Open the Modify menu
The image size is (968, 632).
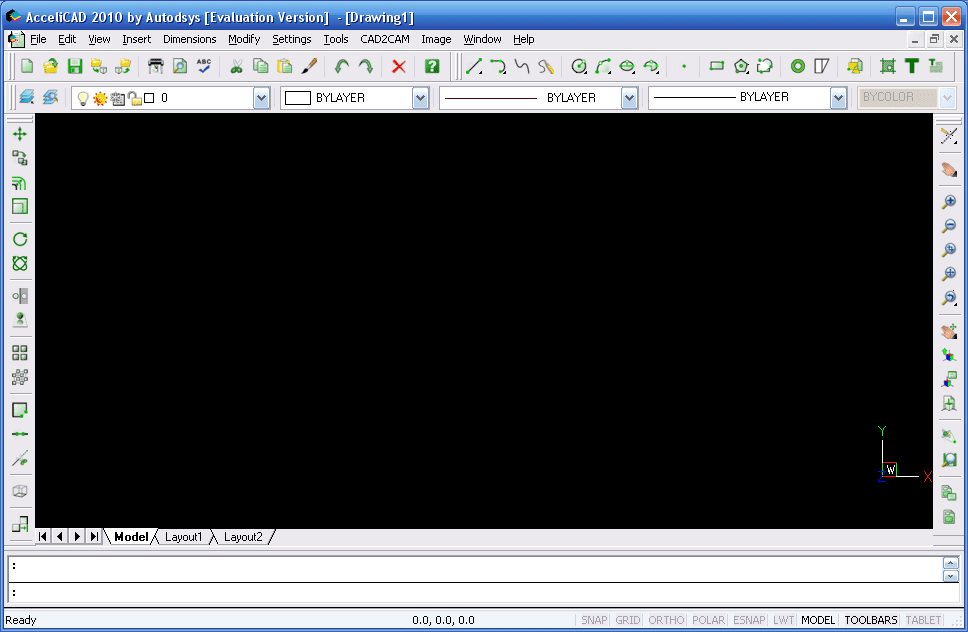[x=244, y=39]
